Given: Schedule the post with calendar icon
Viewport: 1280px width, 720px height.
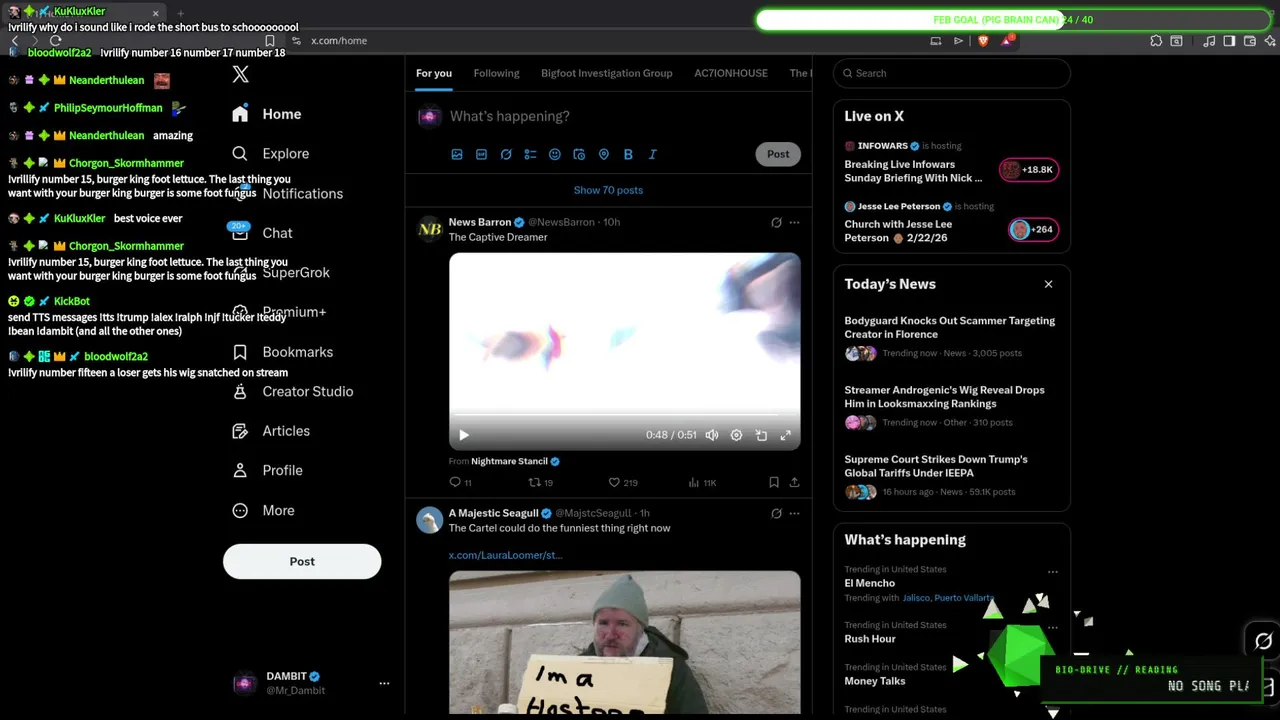Looking at the screenshot, I should (x=579, y=154).
